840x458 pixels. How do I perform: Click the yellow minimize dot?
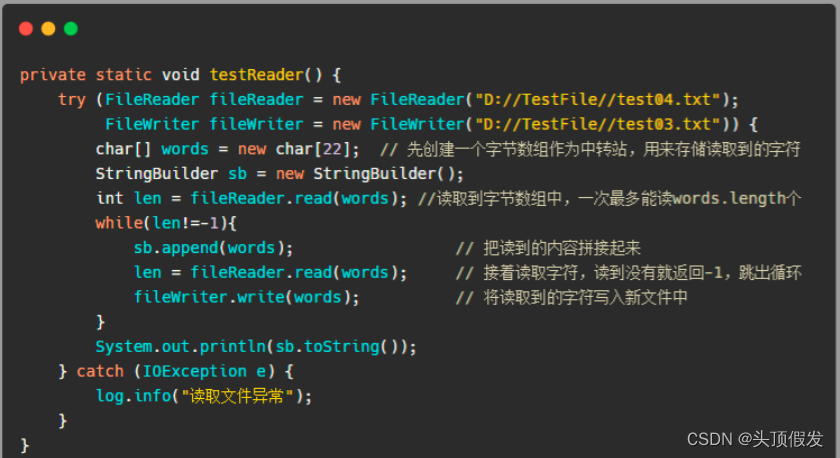pos(48,29)
